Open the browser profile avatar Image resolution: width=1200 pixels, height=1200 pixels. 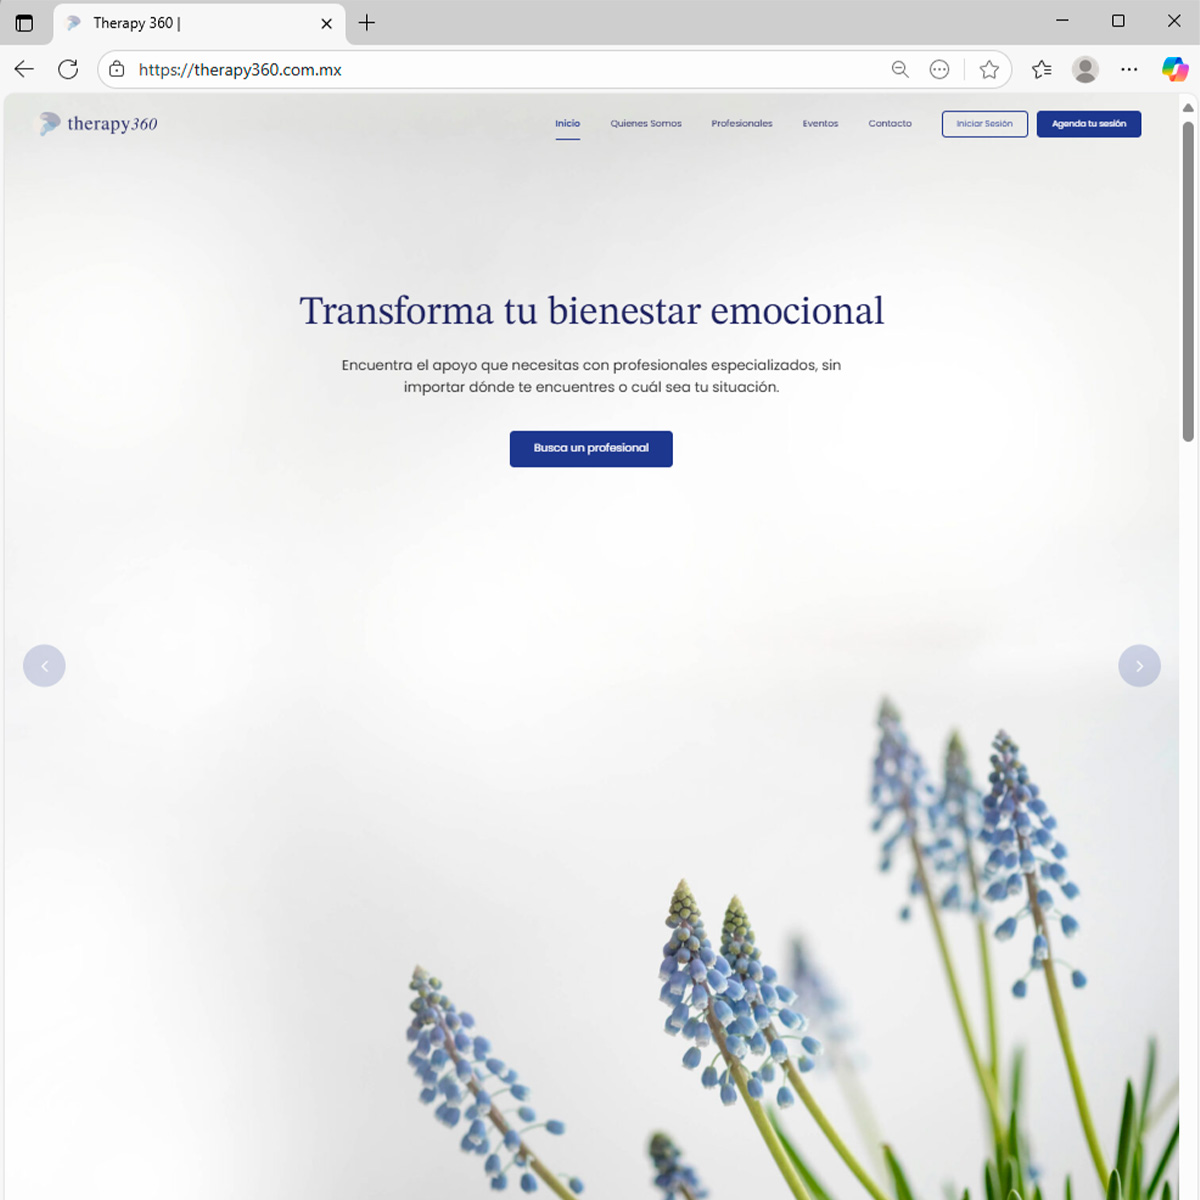pyautogui.click(x=1085, y=69)
